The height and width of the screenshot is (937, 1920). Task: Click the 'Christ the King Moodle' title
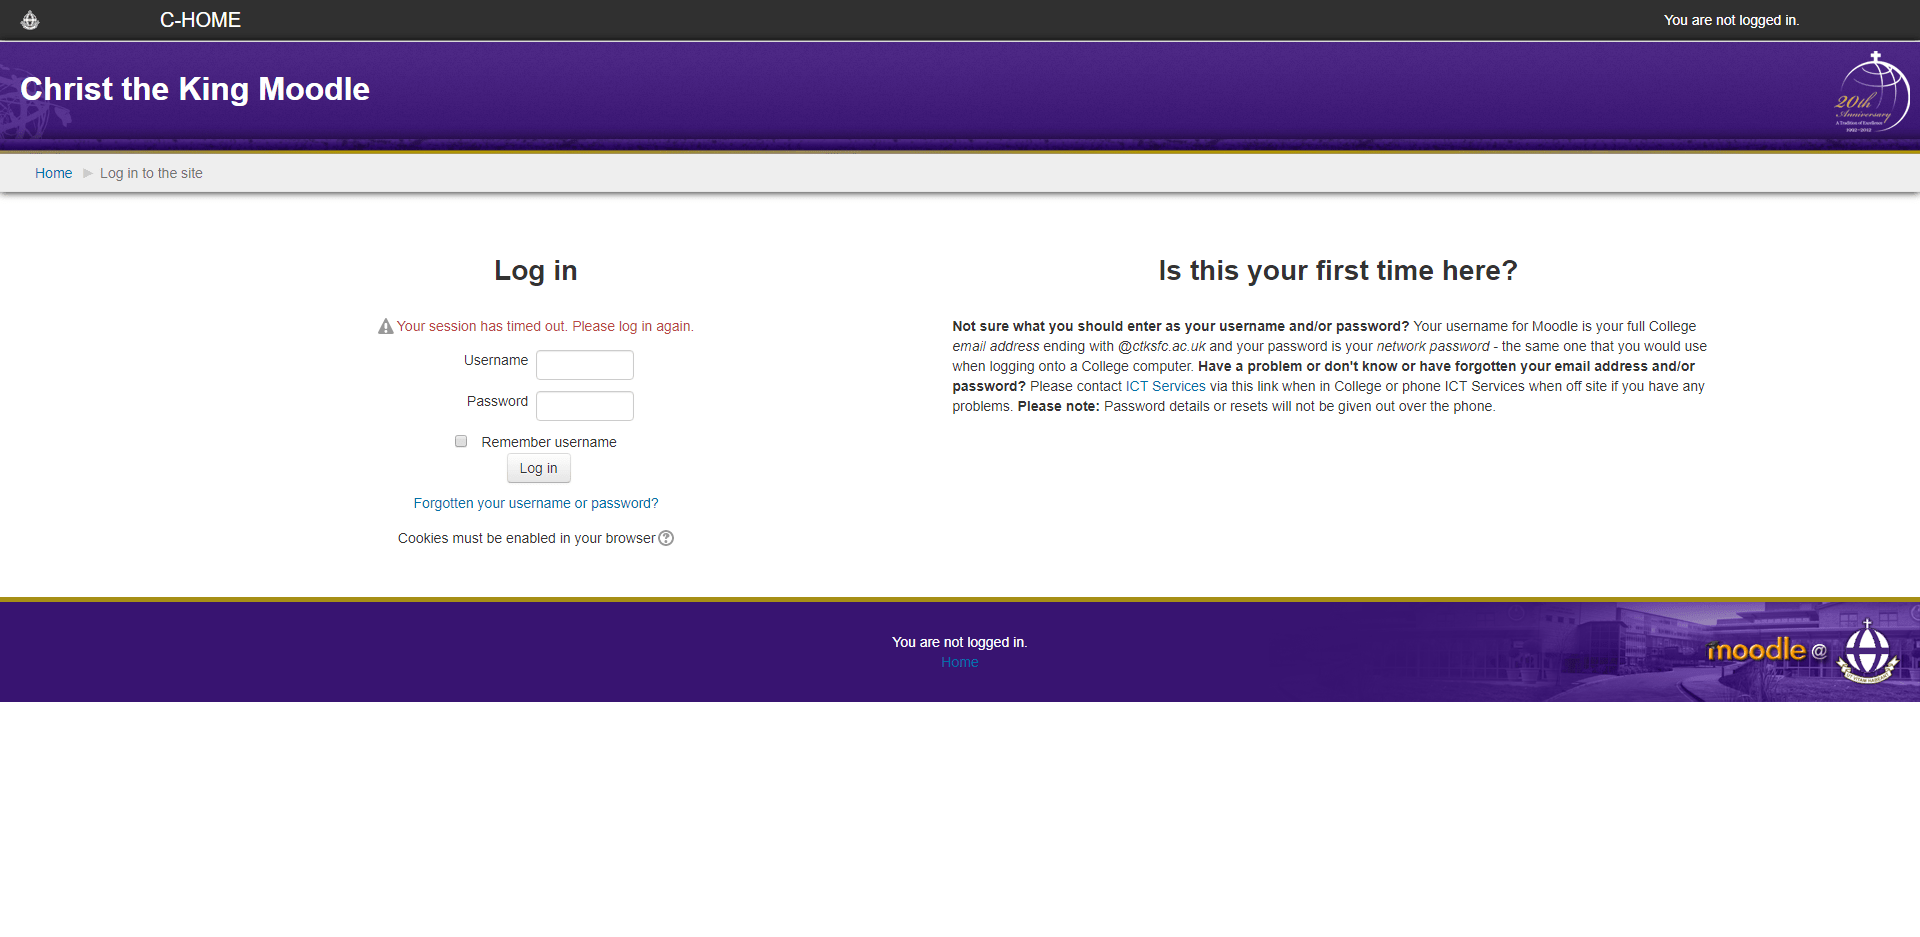tap(195, 89)
